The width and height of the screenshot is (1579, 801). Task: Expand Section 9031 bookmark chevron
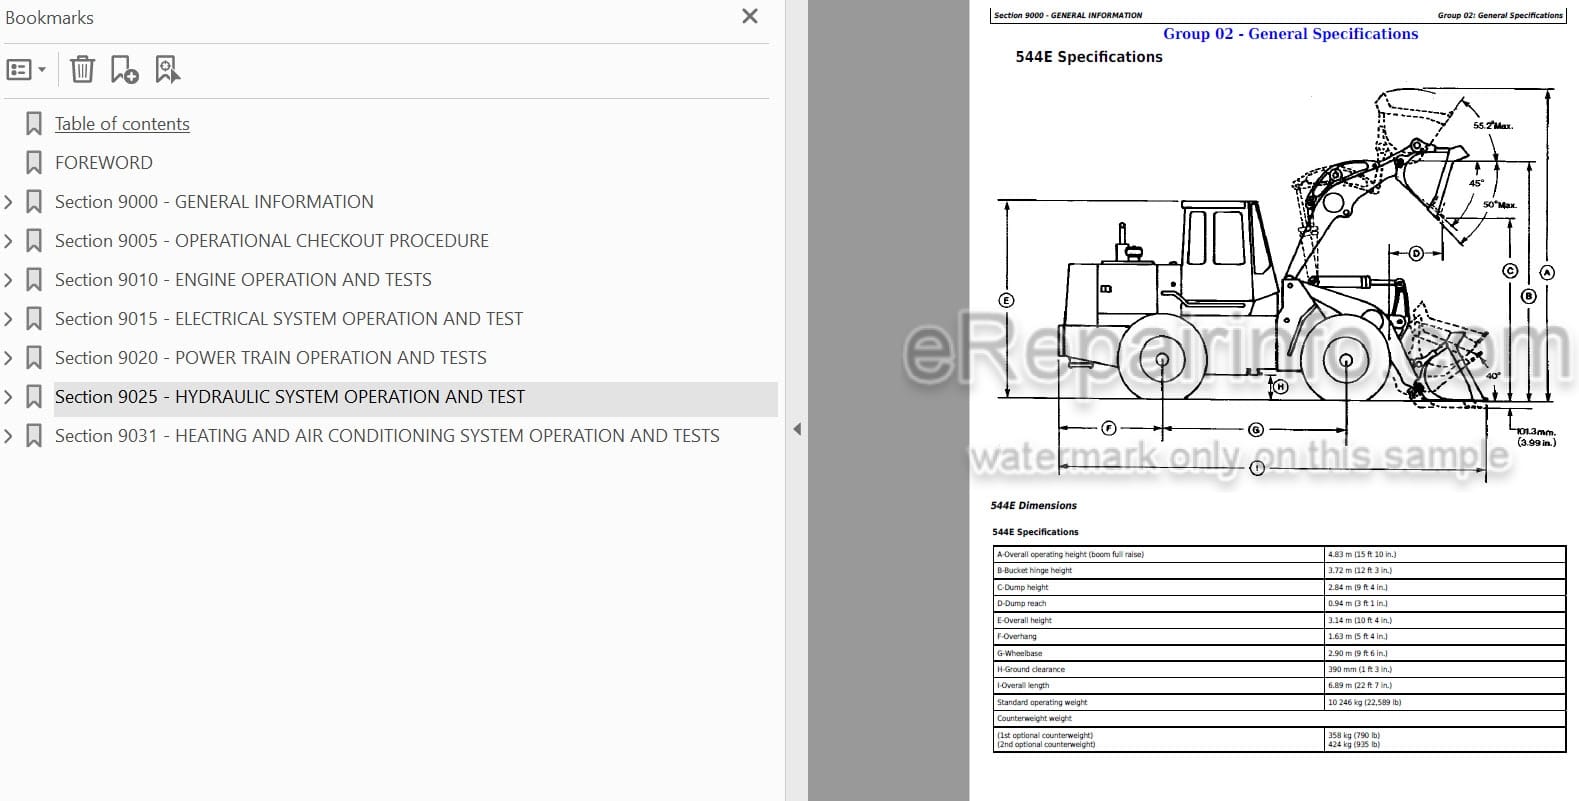8,436
